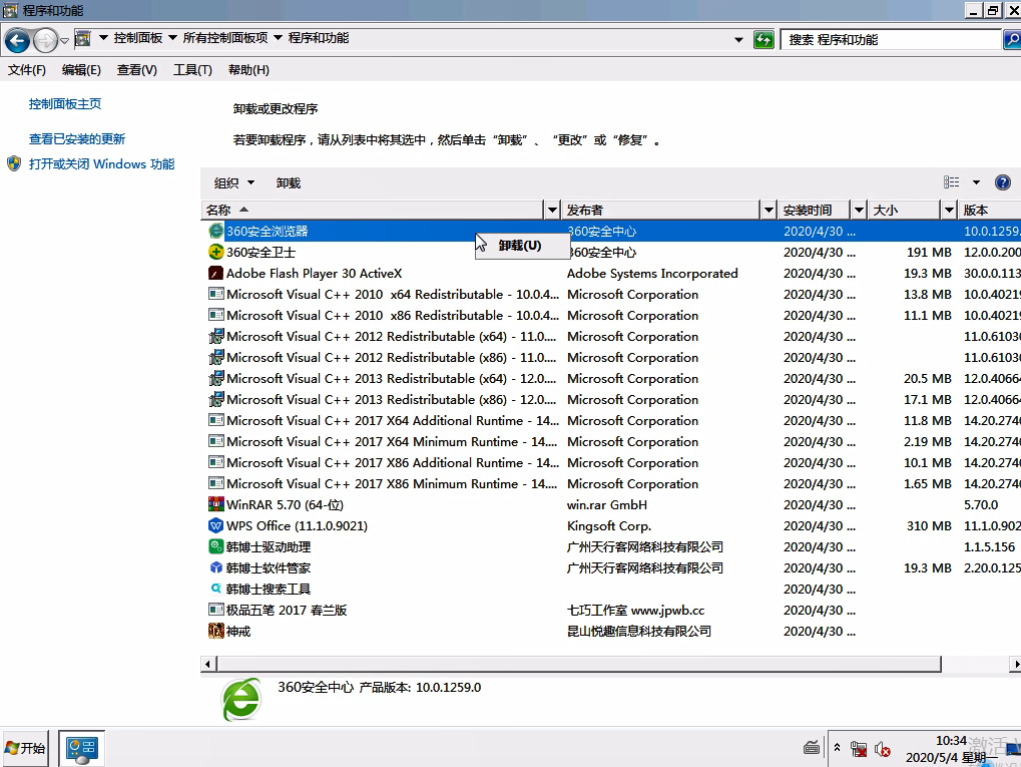Click publisher 七巧工作室 www.jpwb.cc
Screen dimensions: 1021x767
pos(636,610)
